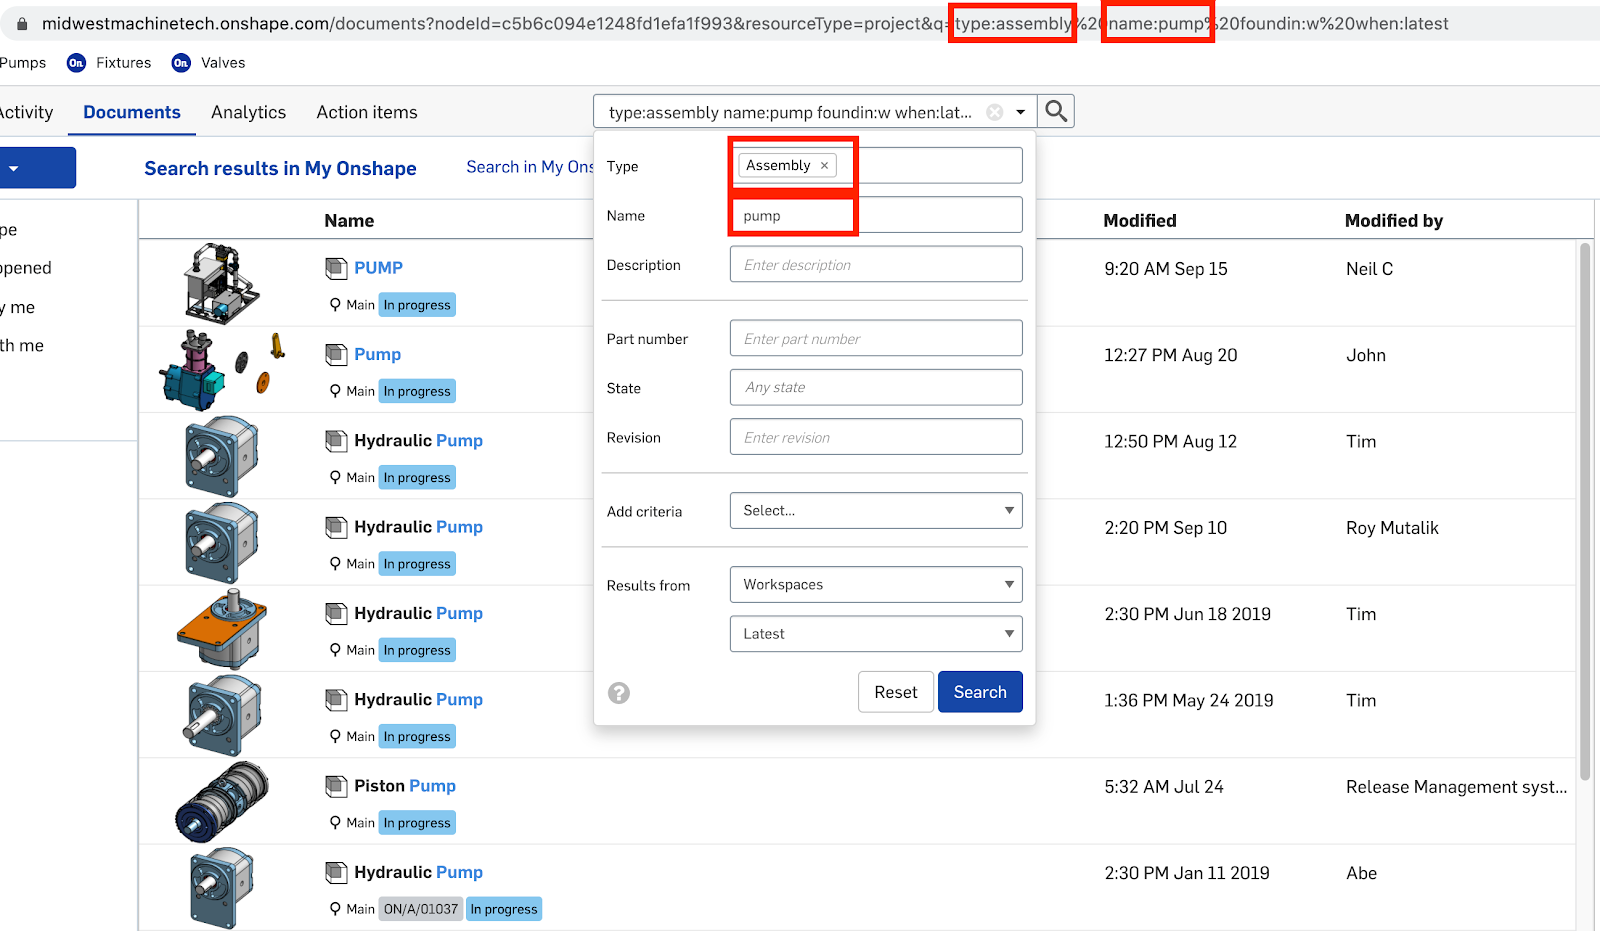The image size is (1600, 931).
Task: Expand the search options dropdown arrow
Action: pos(1020,112)
